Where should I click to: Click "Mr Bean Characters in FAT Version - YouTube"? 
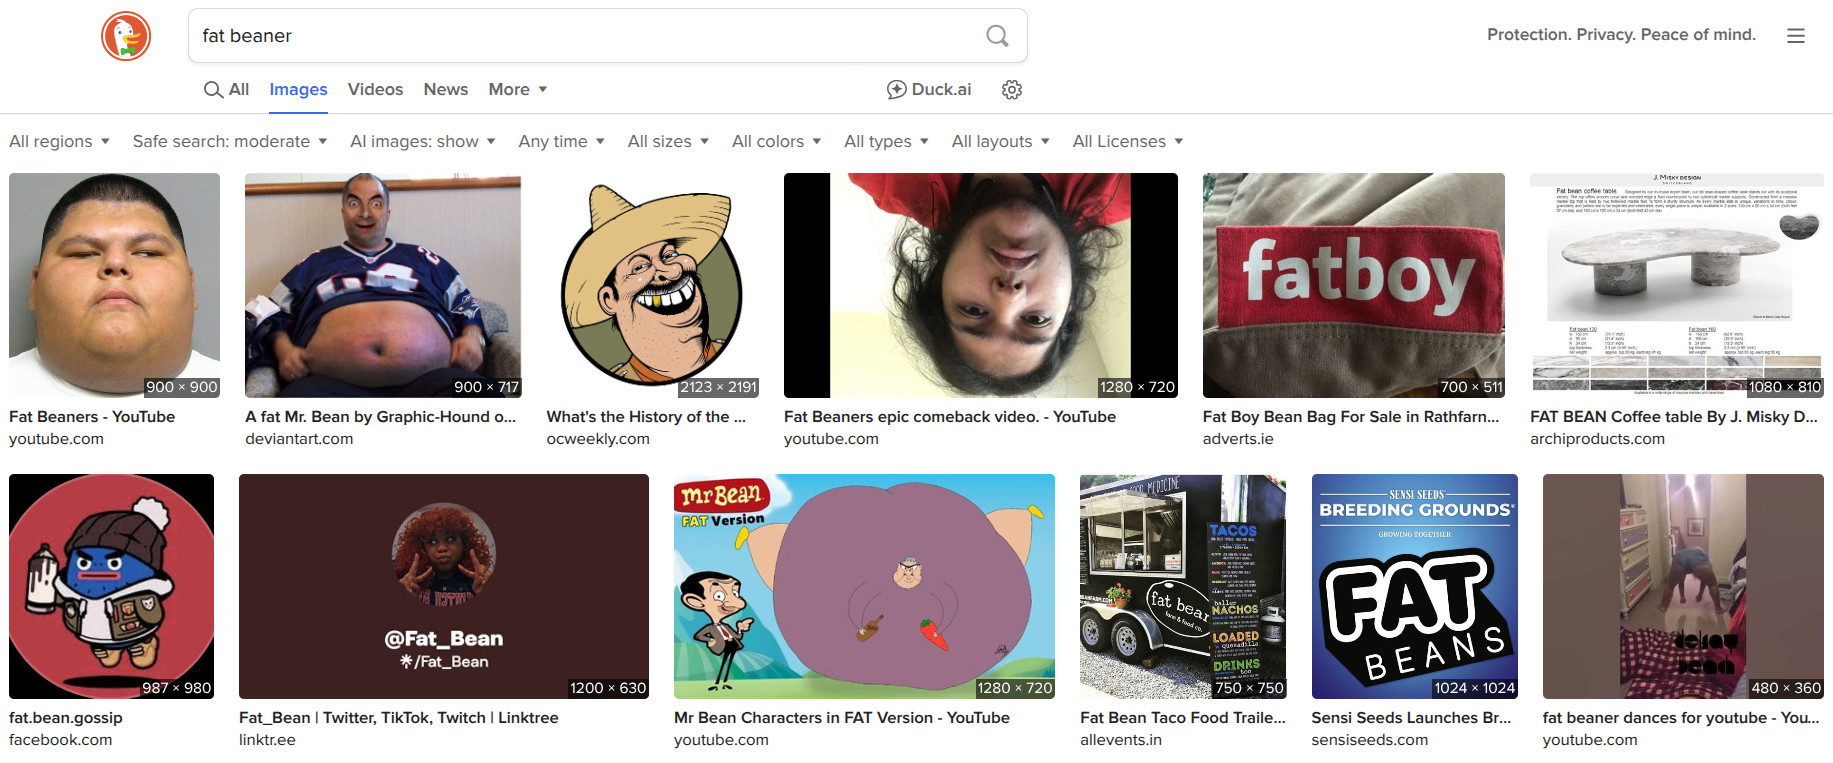coord(842,718)
